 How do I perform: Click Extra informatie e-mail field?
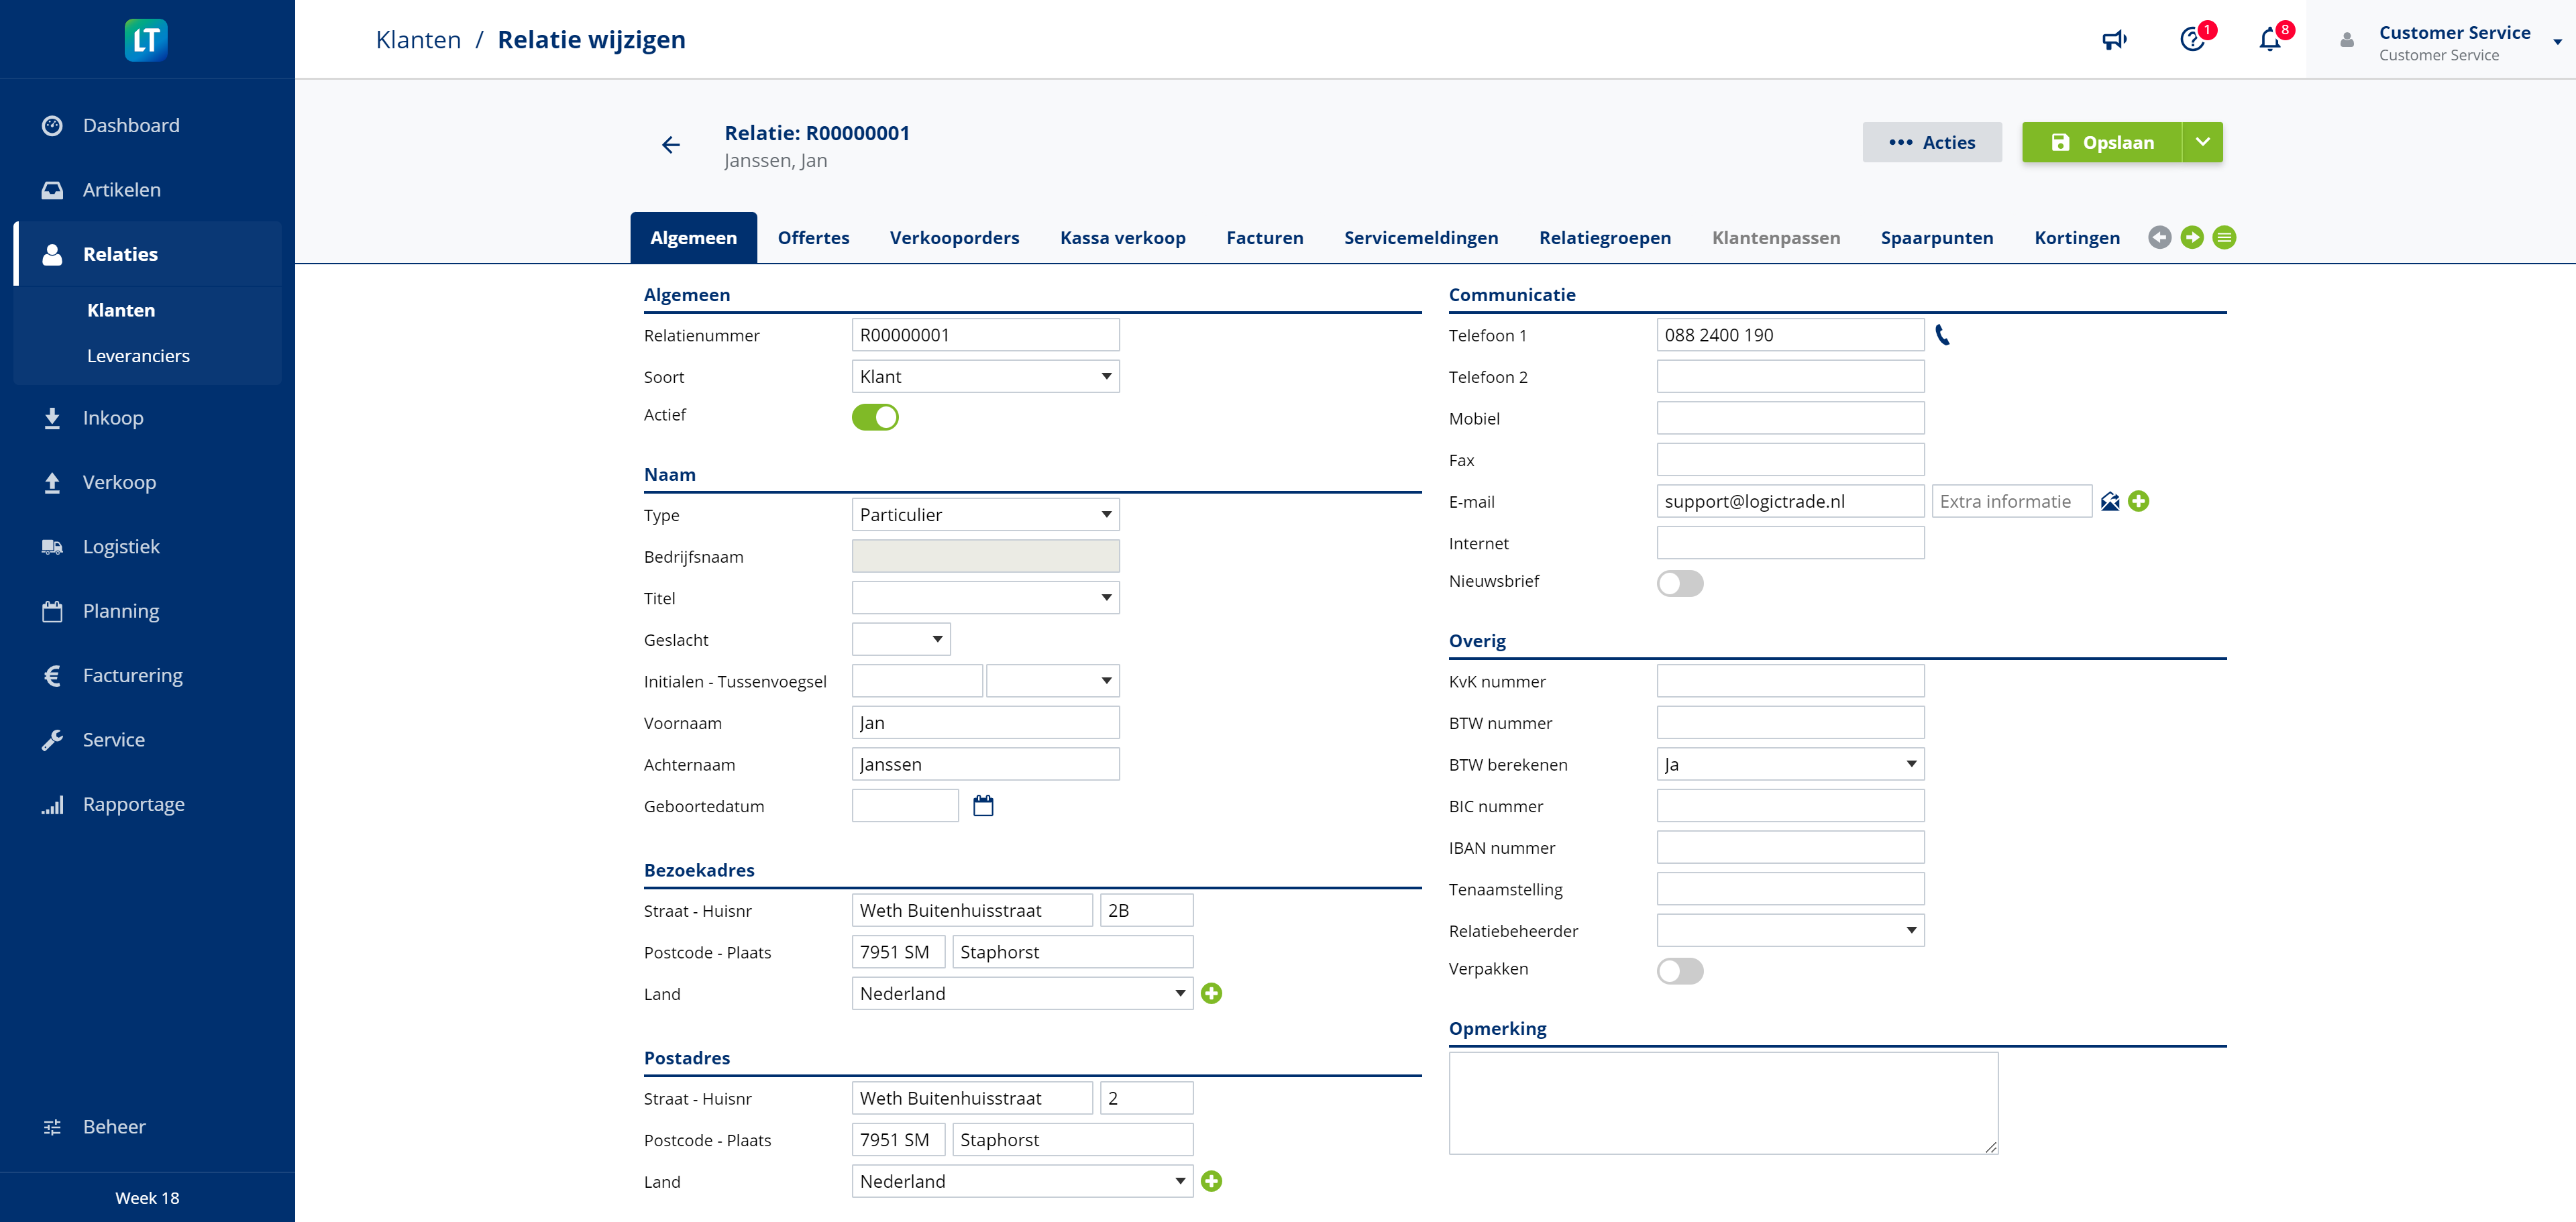pyautogui.click(x=2011, y=502)
